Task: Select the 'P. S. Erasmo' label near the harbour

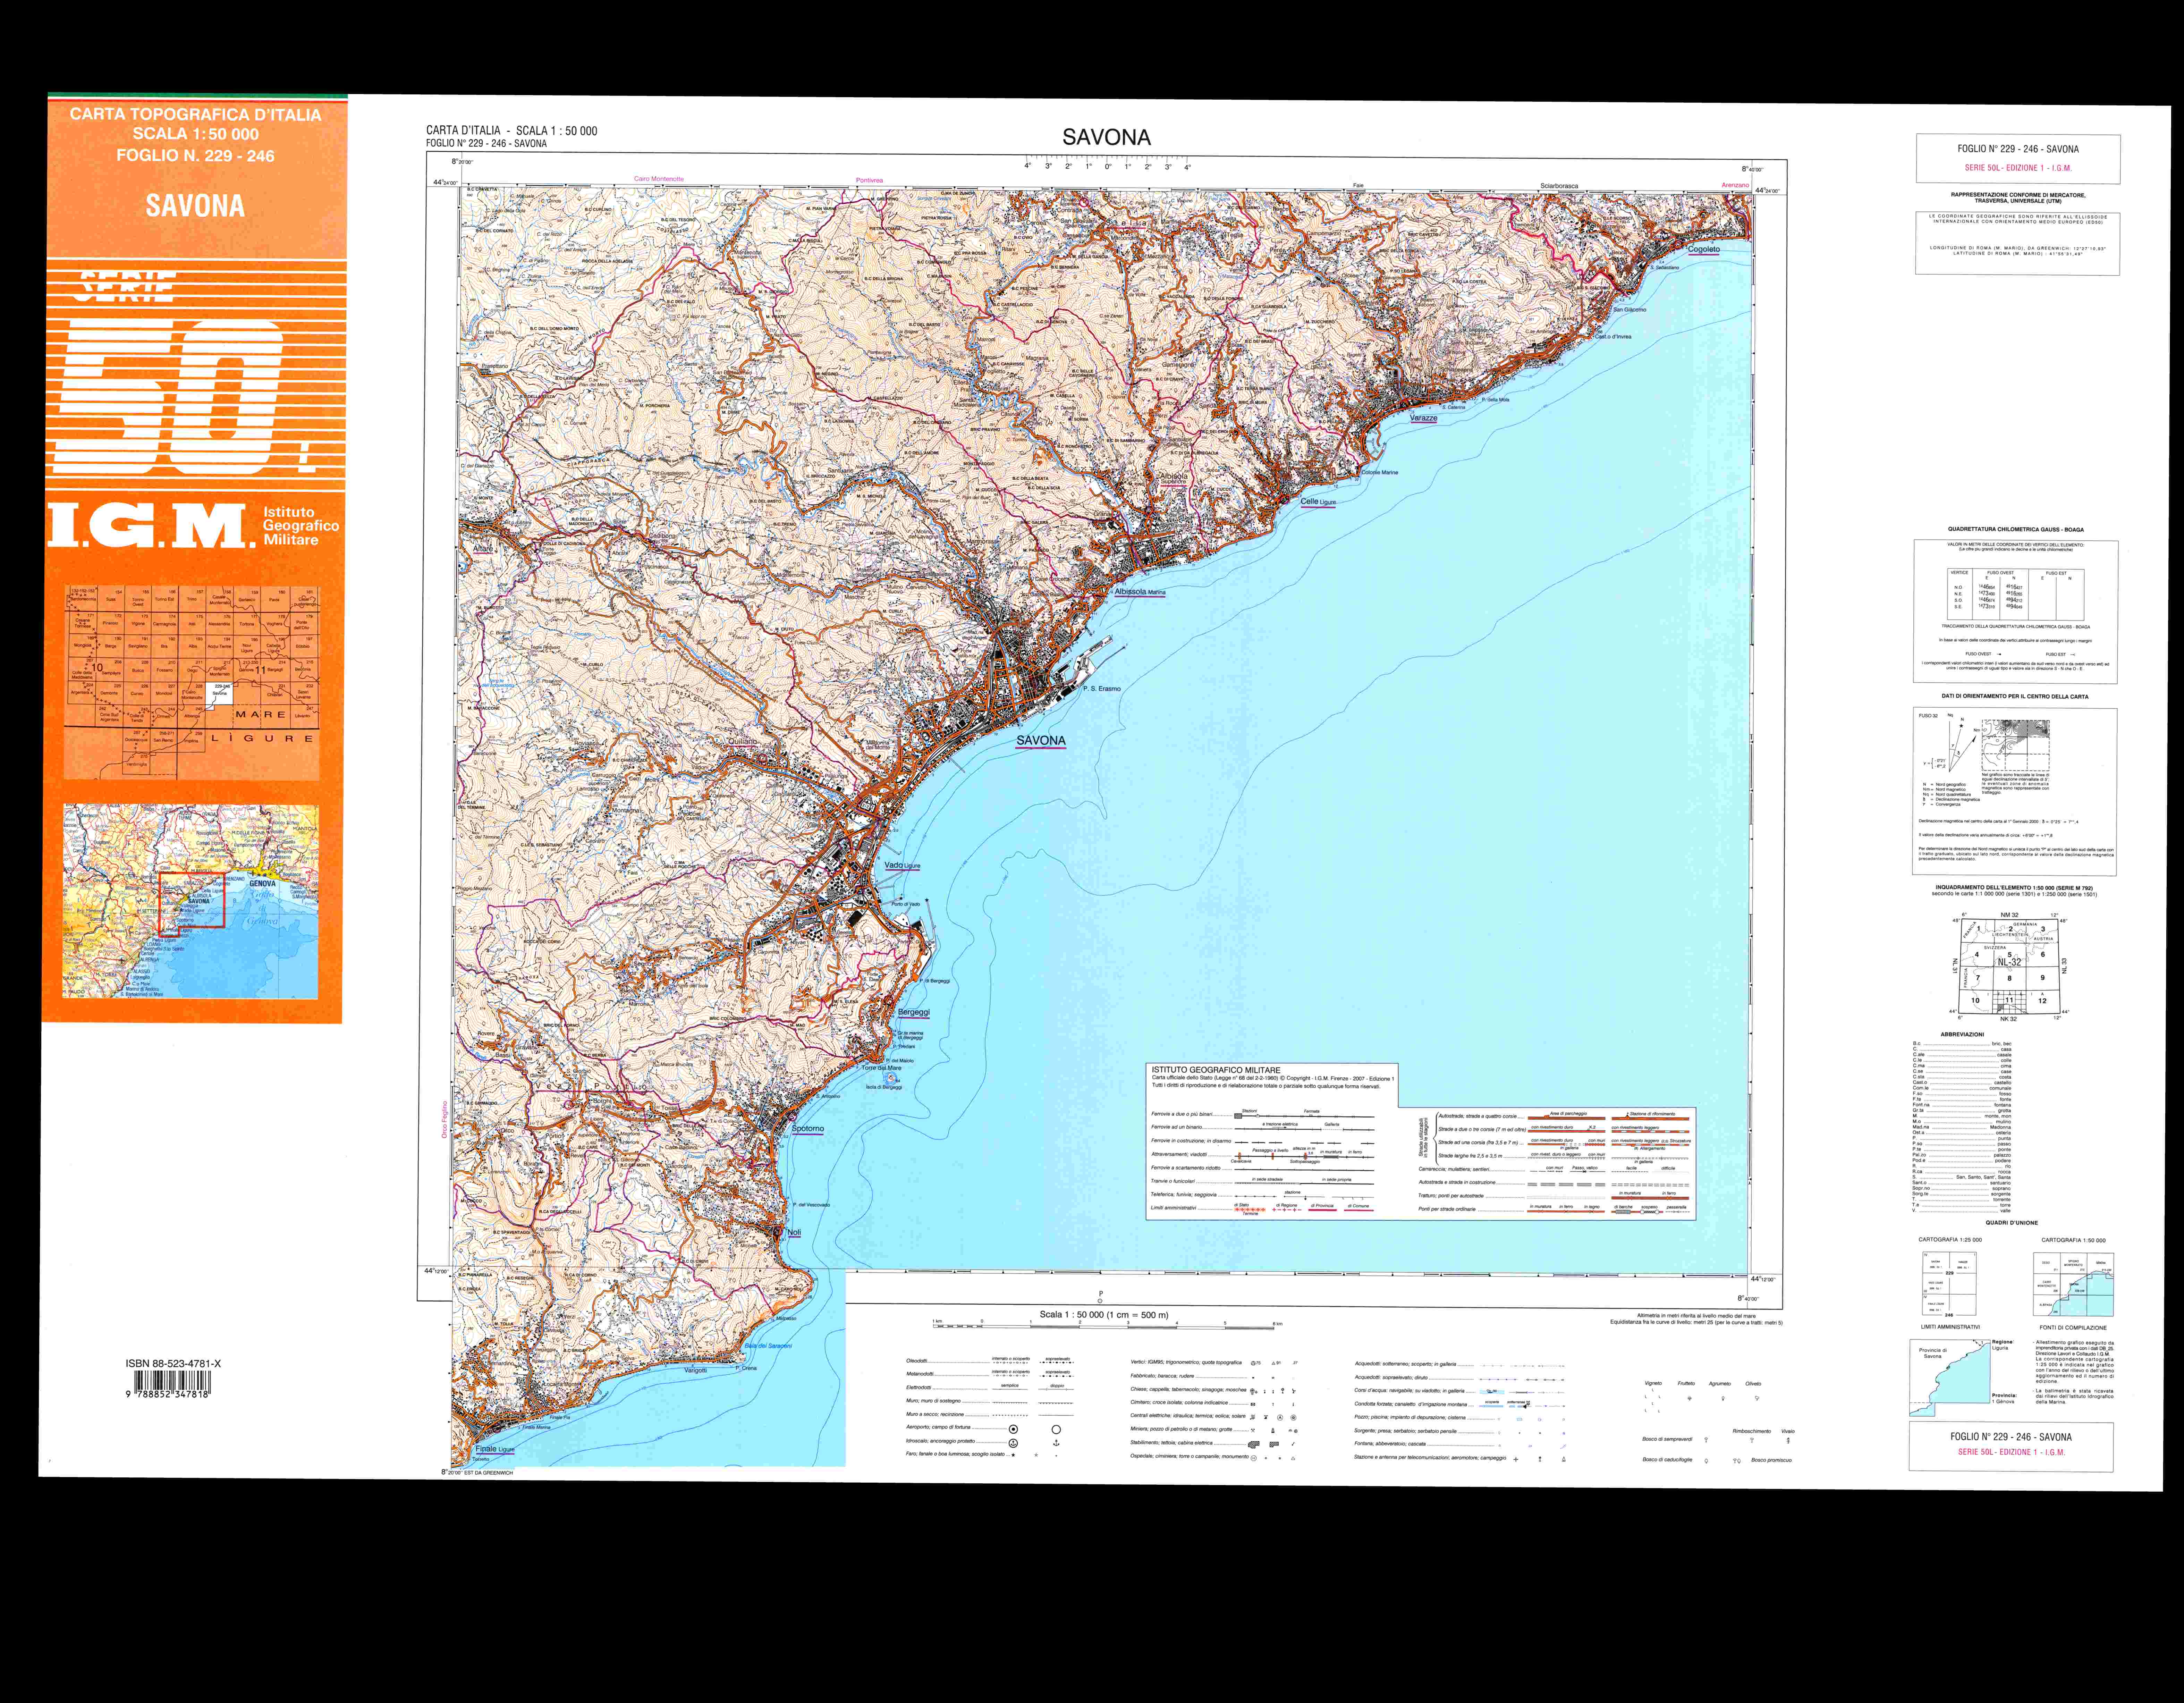Action: click(x=1102, y=689)
